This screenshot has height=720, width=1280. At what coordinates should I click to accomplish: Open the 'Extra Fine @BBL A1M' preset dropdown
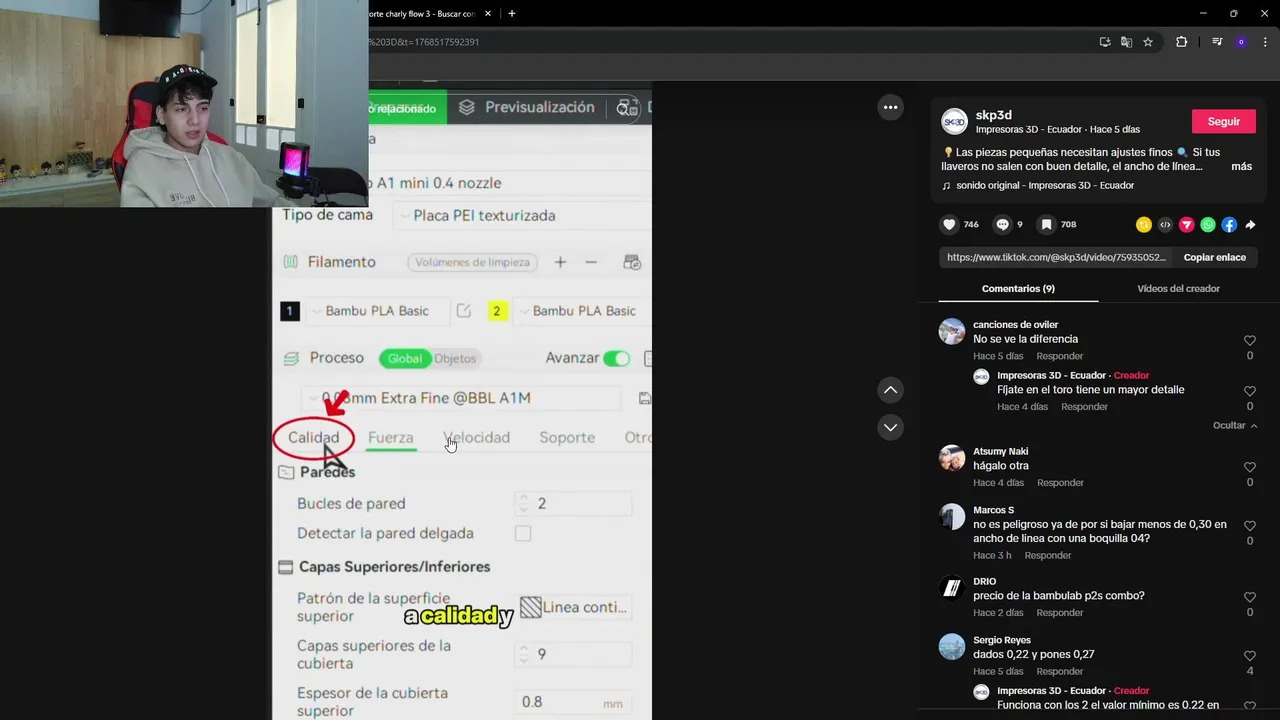pyautogui.click(x=462, y=398)
